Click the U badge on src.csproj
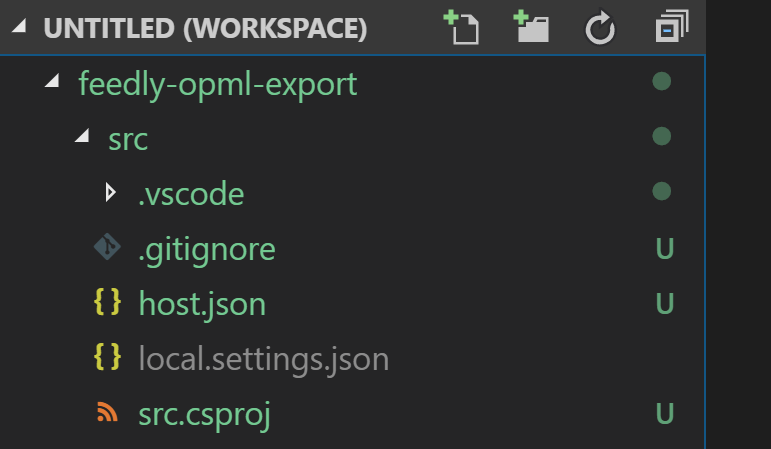 664,413
